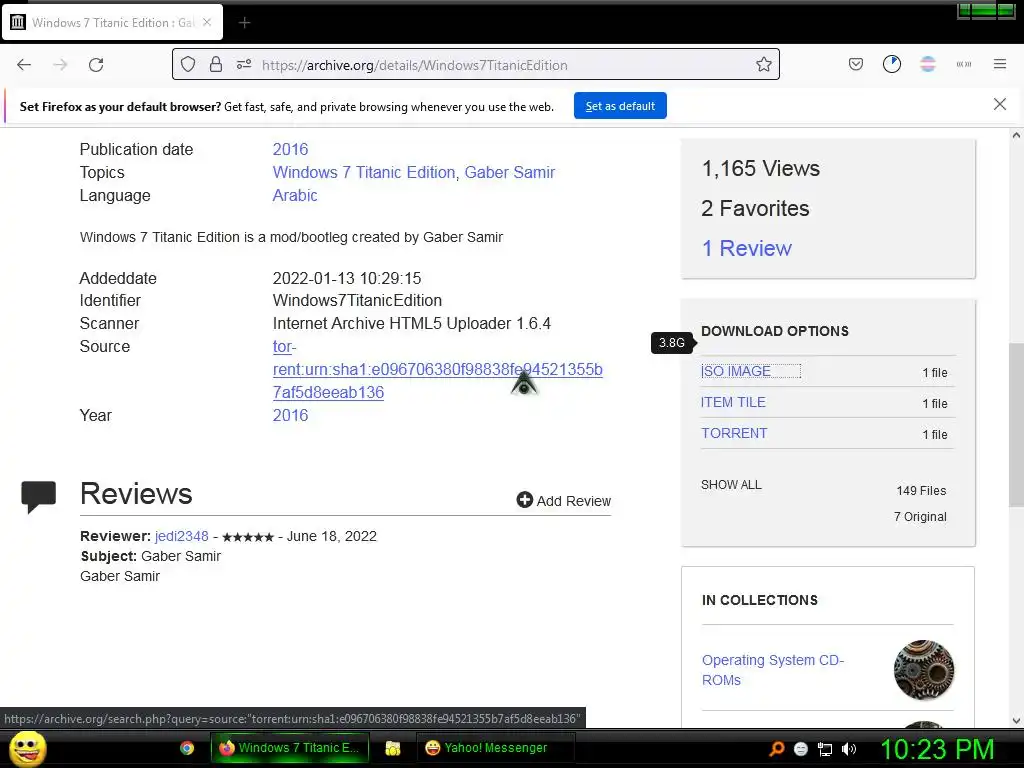This screenshot has width=1024, height=768.
Task: Click SHOW ALL download files
Action: [x=731, y=485]
